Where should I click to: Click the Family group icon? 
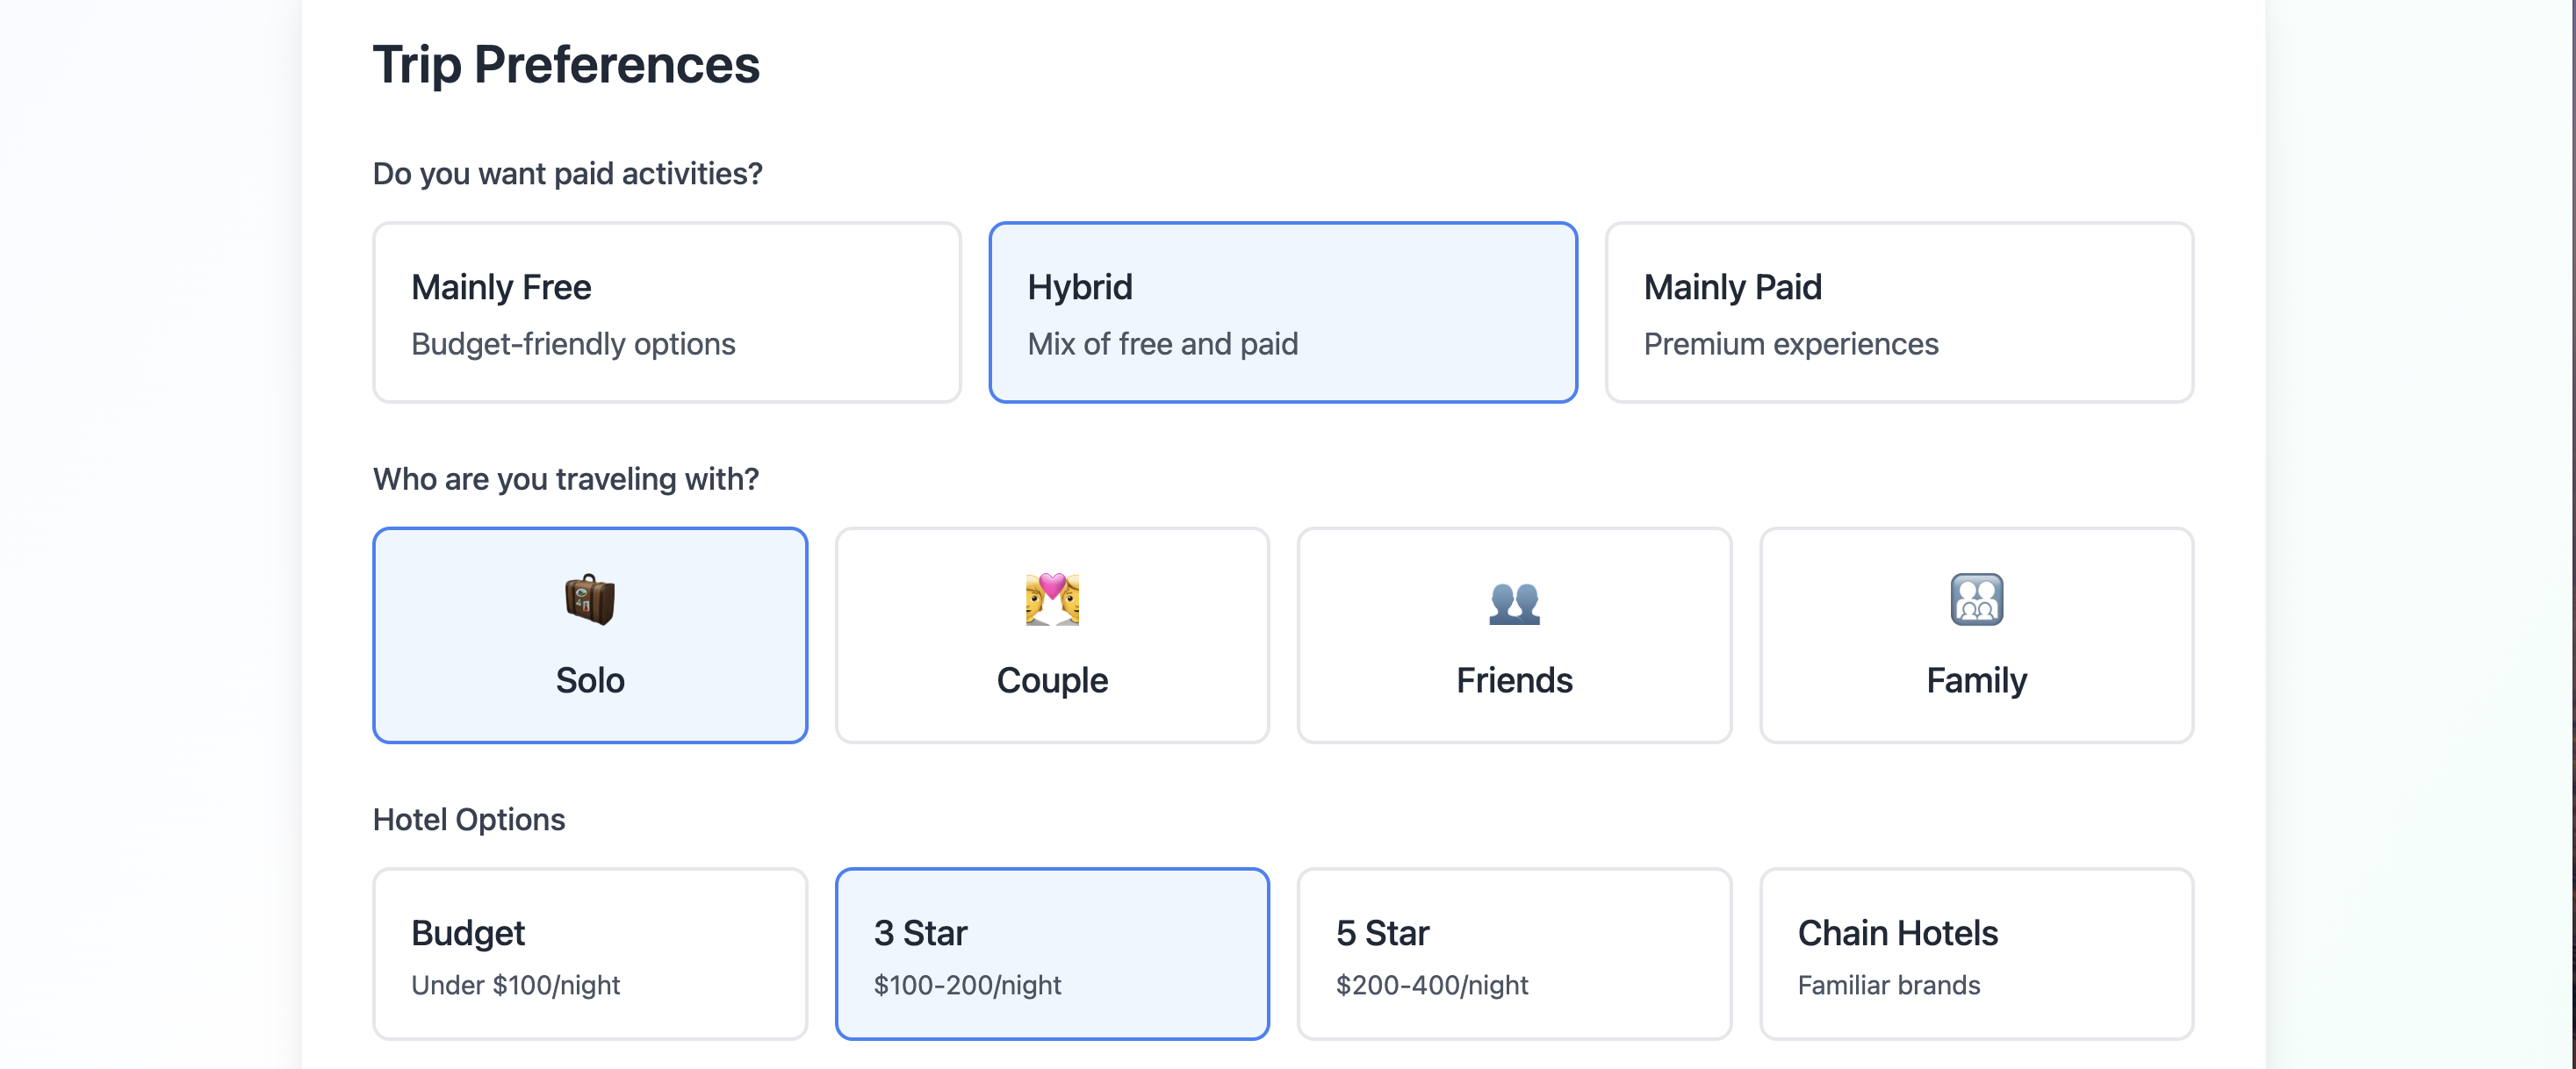tap(1976, 599)
